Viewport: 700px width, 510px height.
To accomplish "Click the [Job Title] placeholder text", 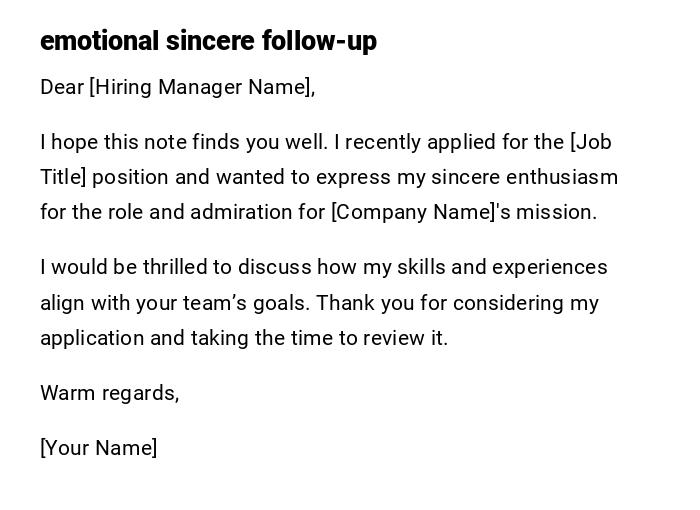I will tap(591, 142).
